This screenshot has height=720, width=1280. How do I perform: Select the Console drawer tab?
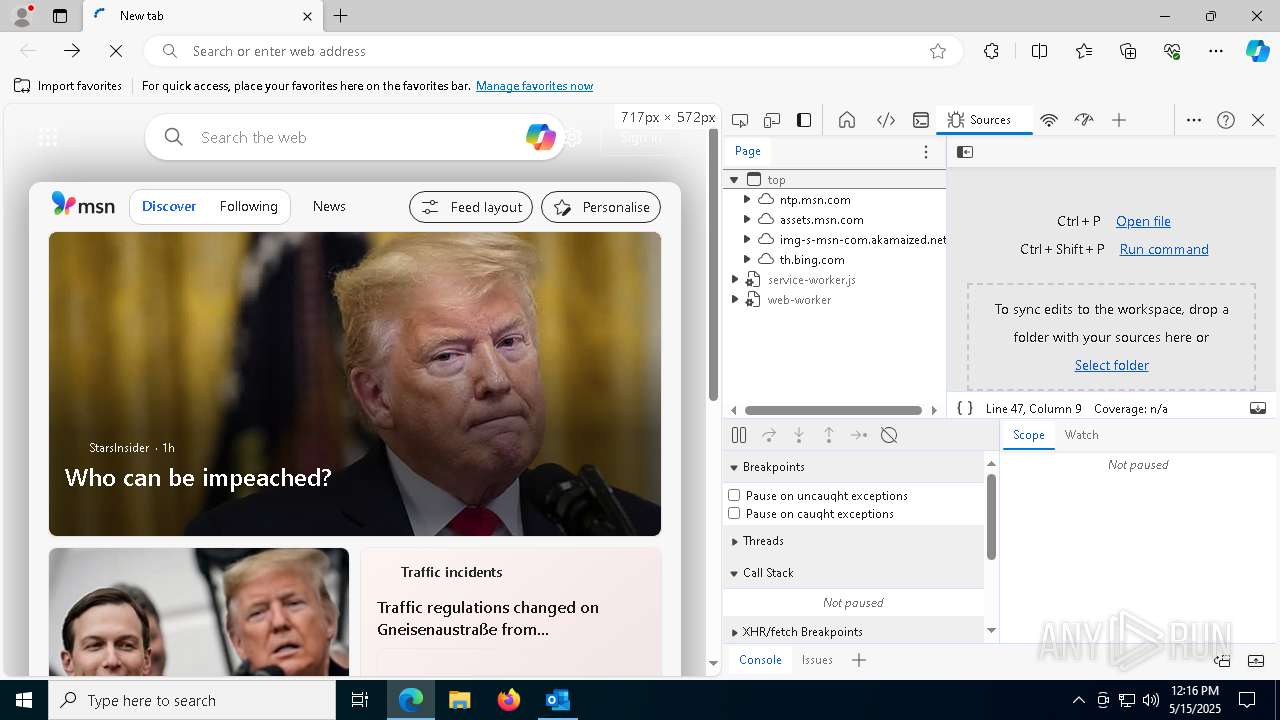(x=760, y=660)
